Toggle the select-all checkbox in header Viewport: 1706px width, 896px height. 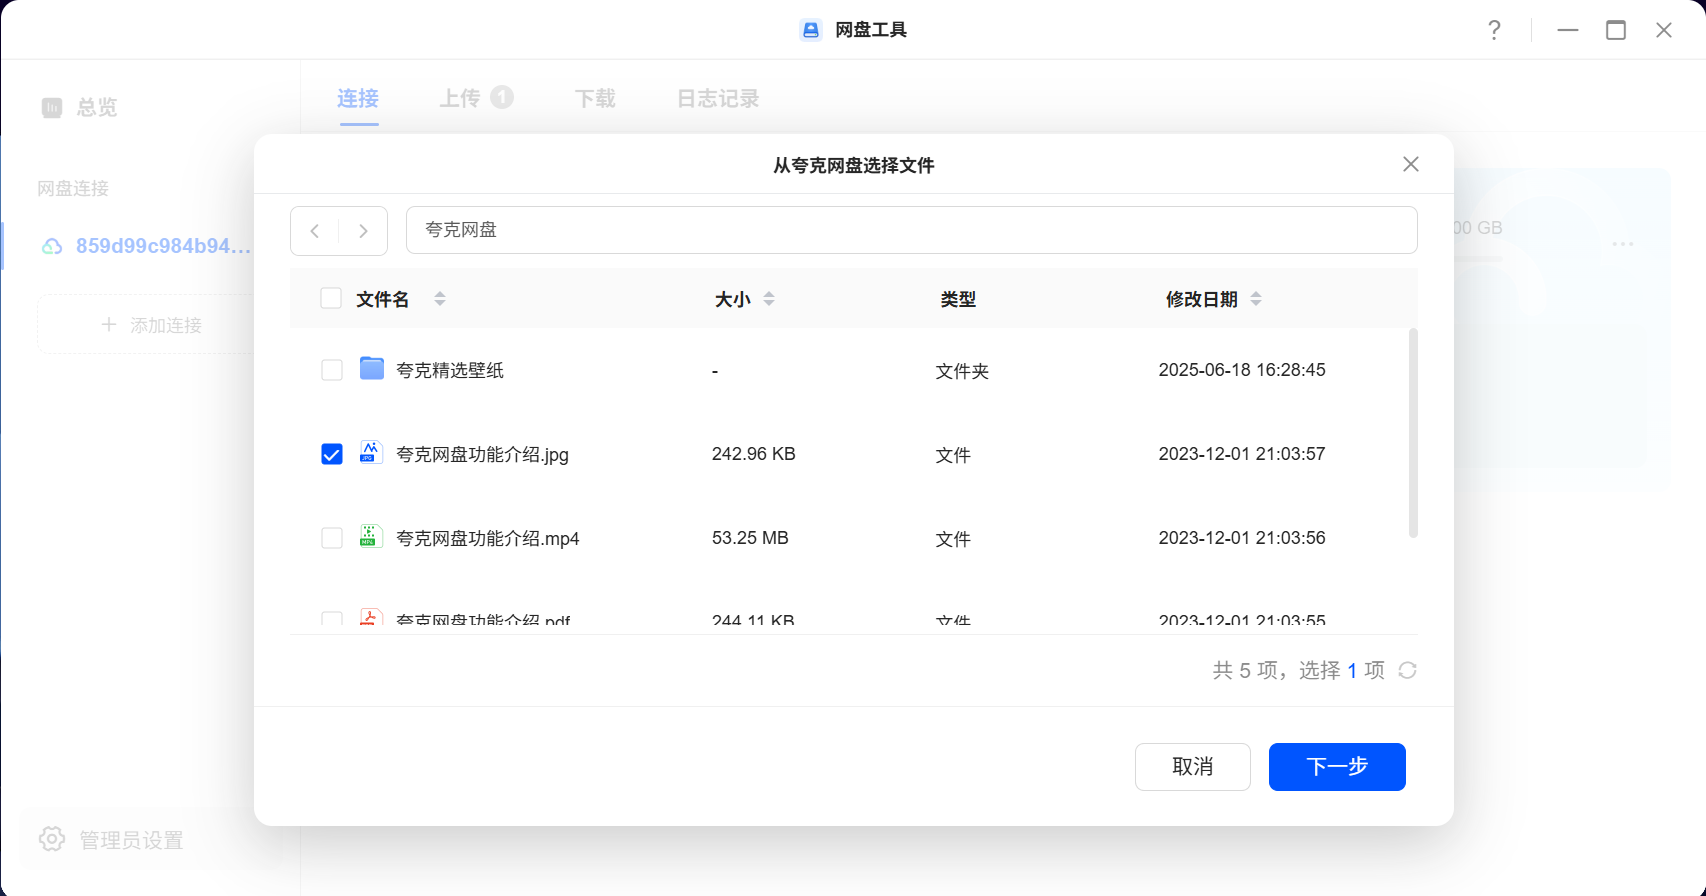[331, 298]
